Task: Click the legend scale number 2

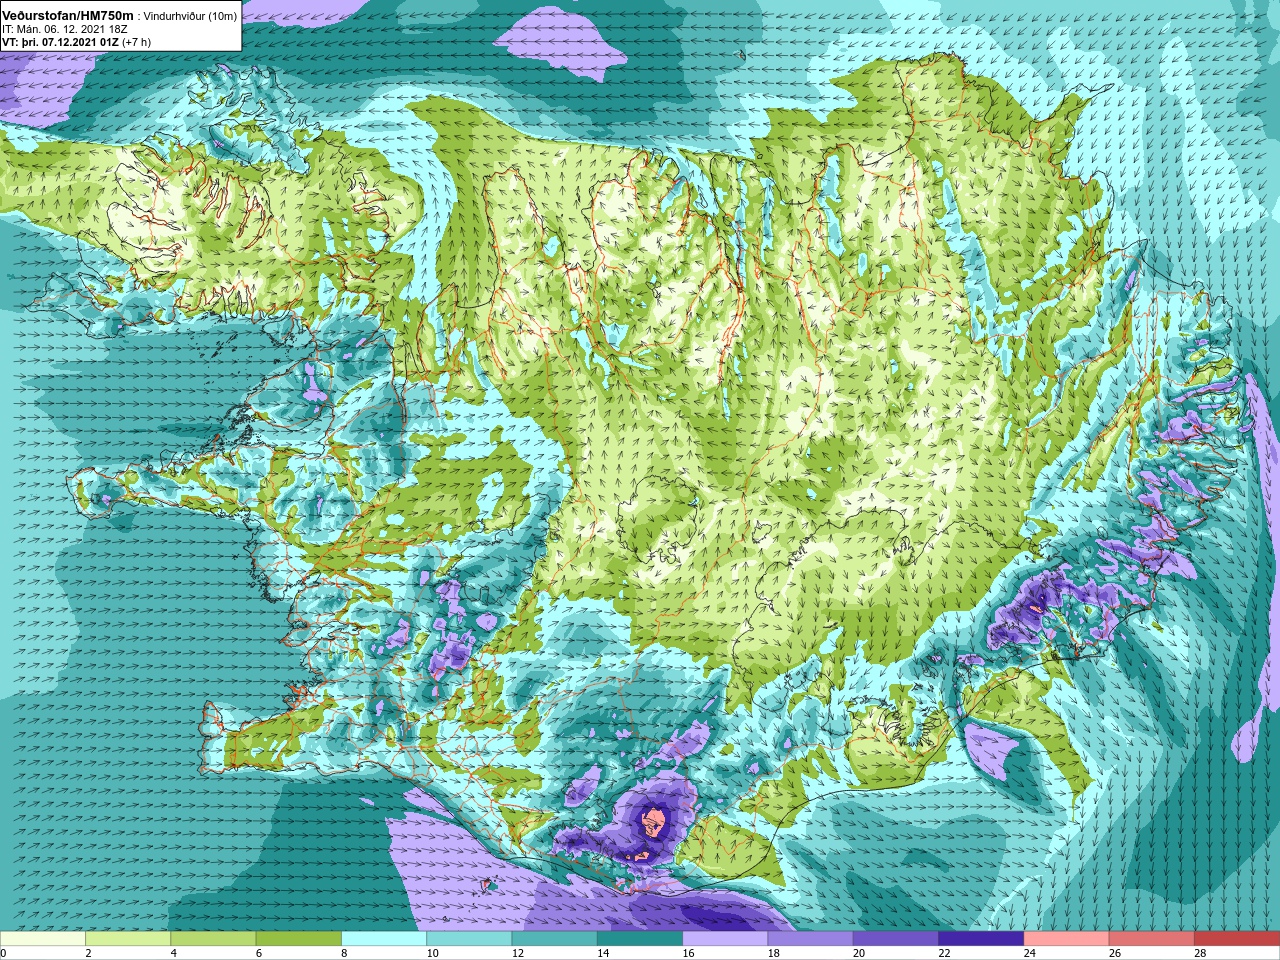Action: pyautogui.click(x=88, y=953)
